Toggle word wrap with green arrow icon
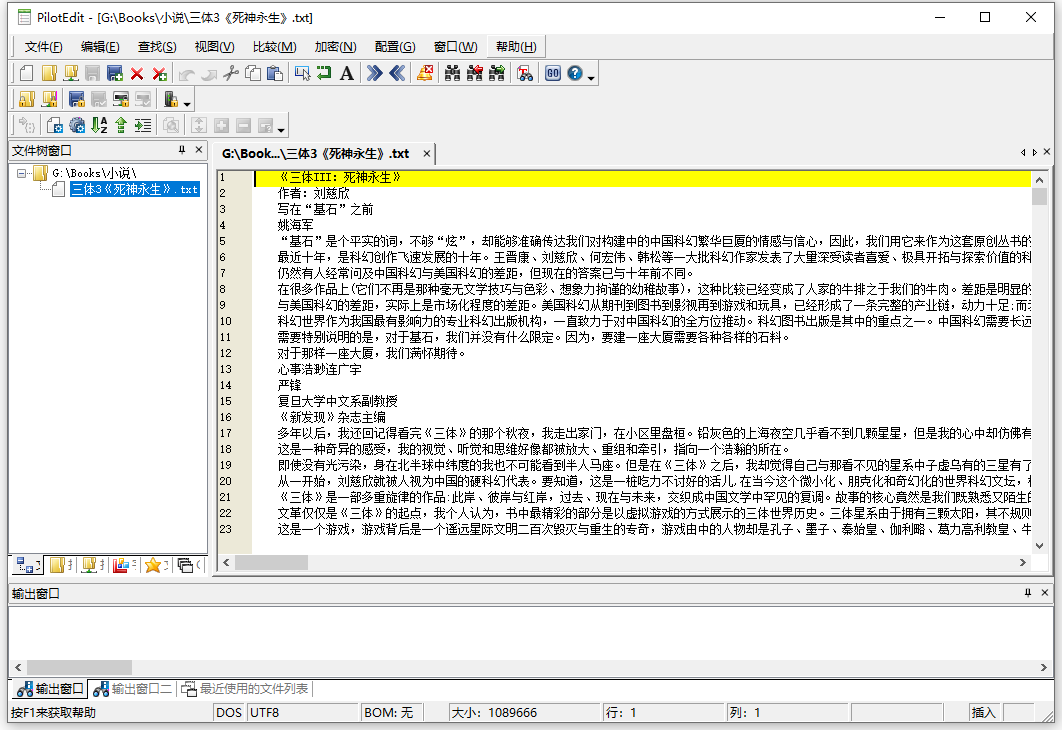1062x730 pixels. tap(324, 73)
